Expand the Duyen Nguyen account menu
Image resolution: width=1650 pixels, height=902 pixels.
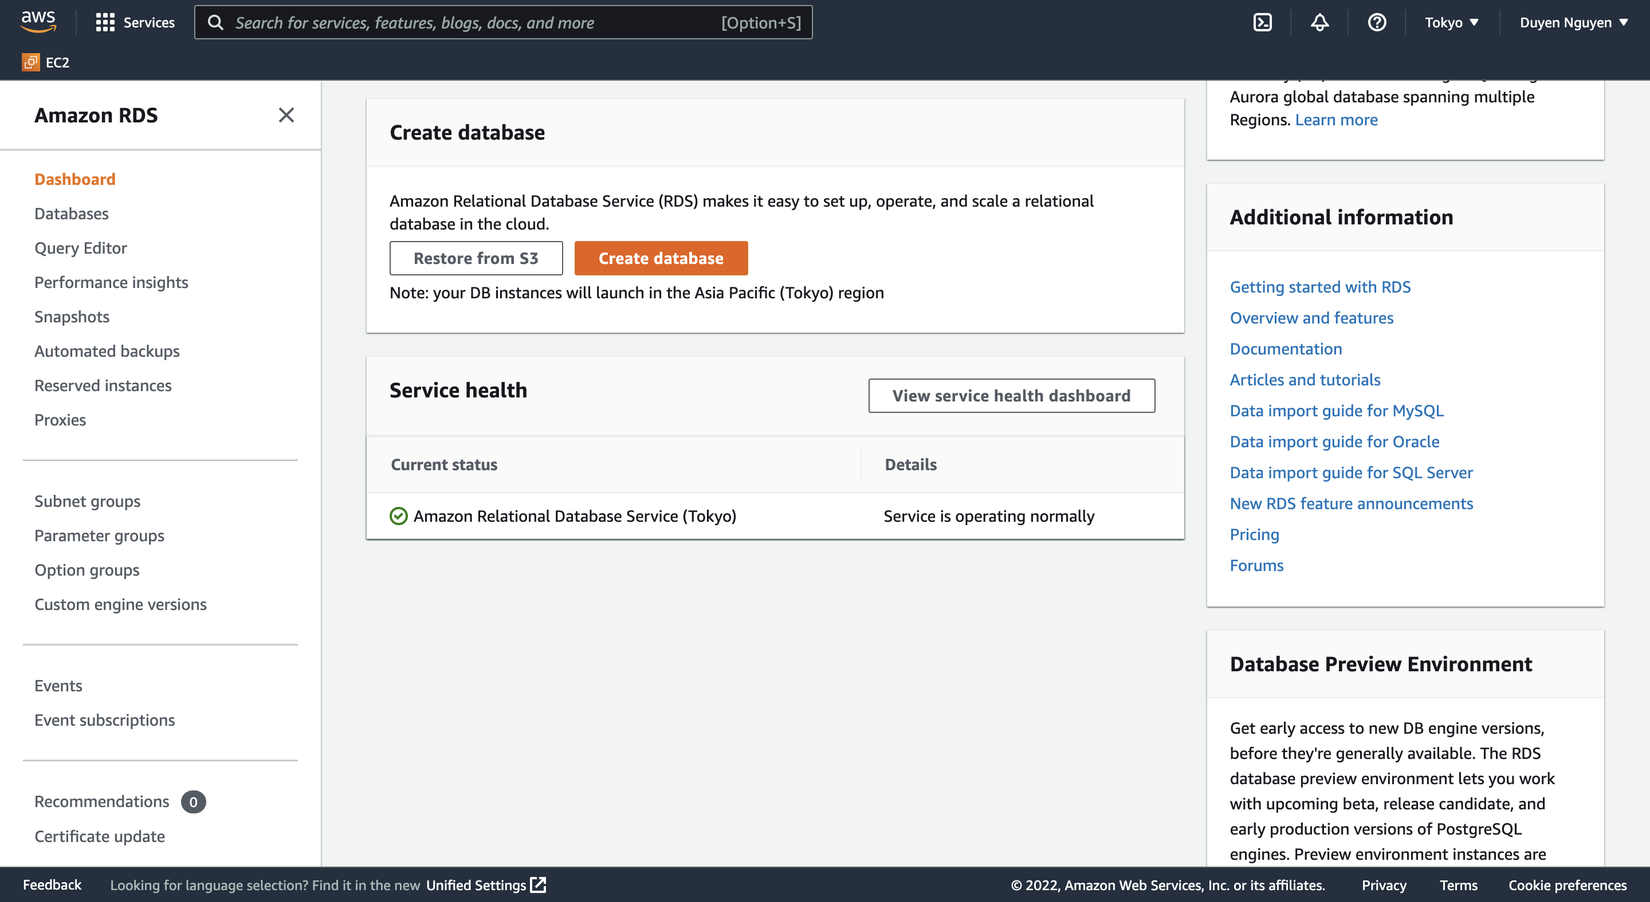tap(1573, 22)
